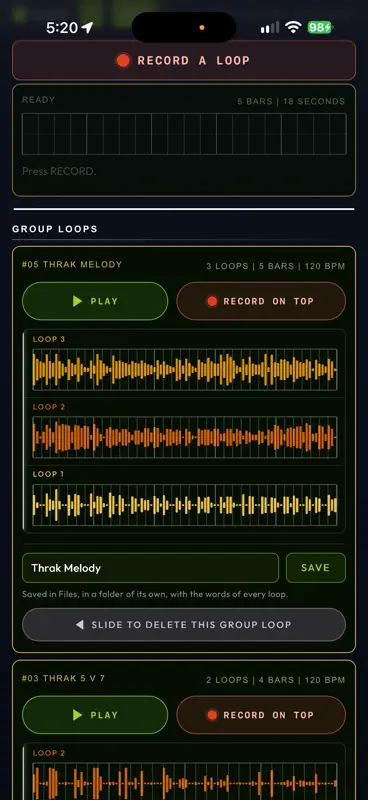
Task: Tap the location arrow in the status bar
Action: [87, 28]
